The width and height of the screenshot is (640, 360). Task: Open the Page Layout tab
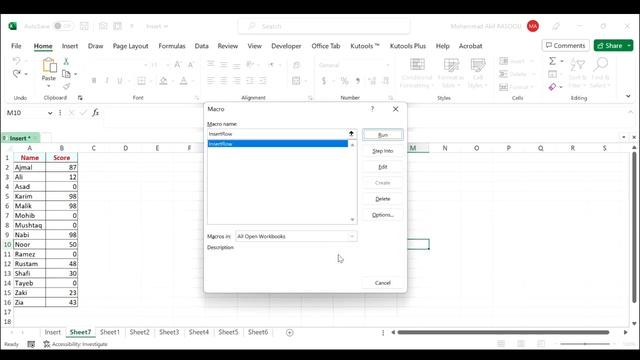click(131, 46)
